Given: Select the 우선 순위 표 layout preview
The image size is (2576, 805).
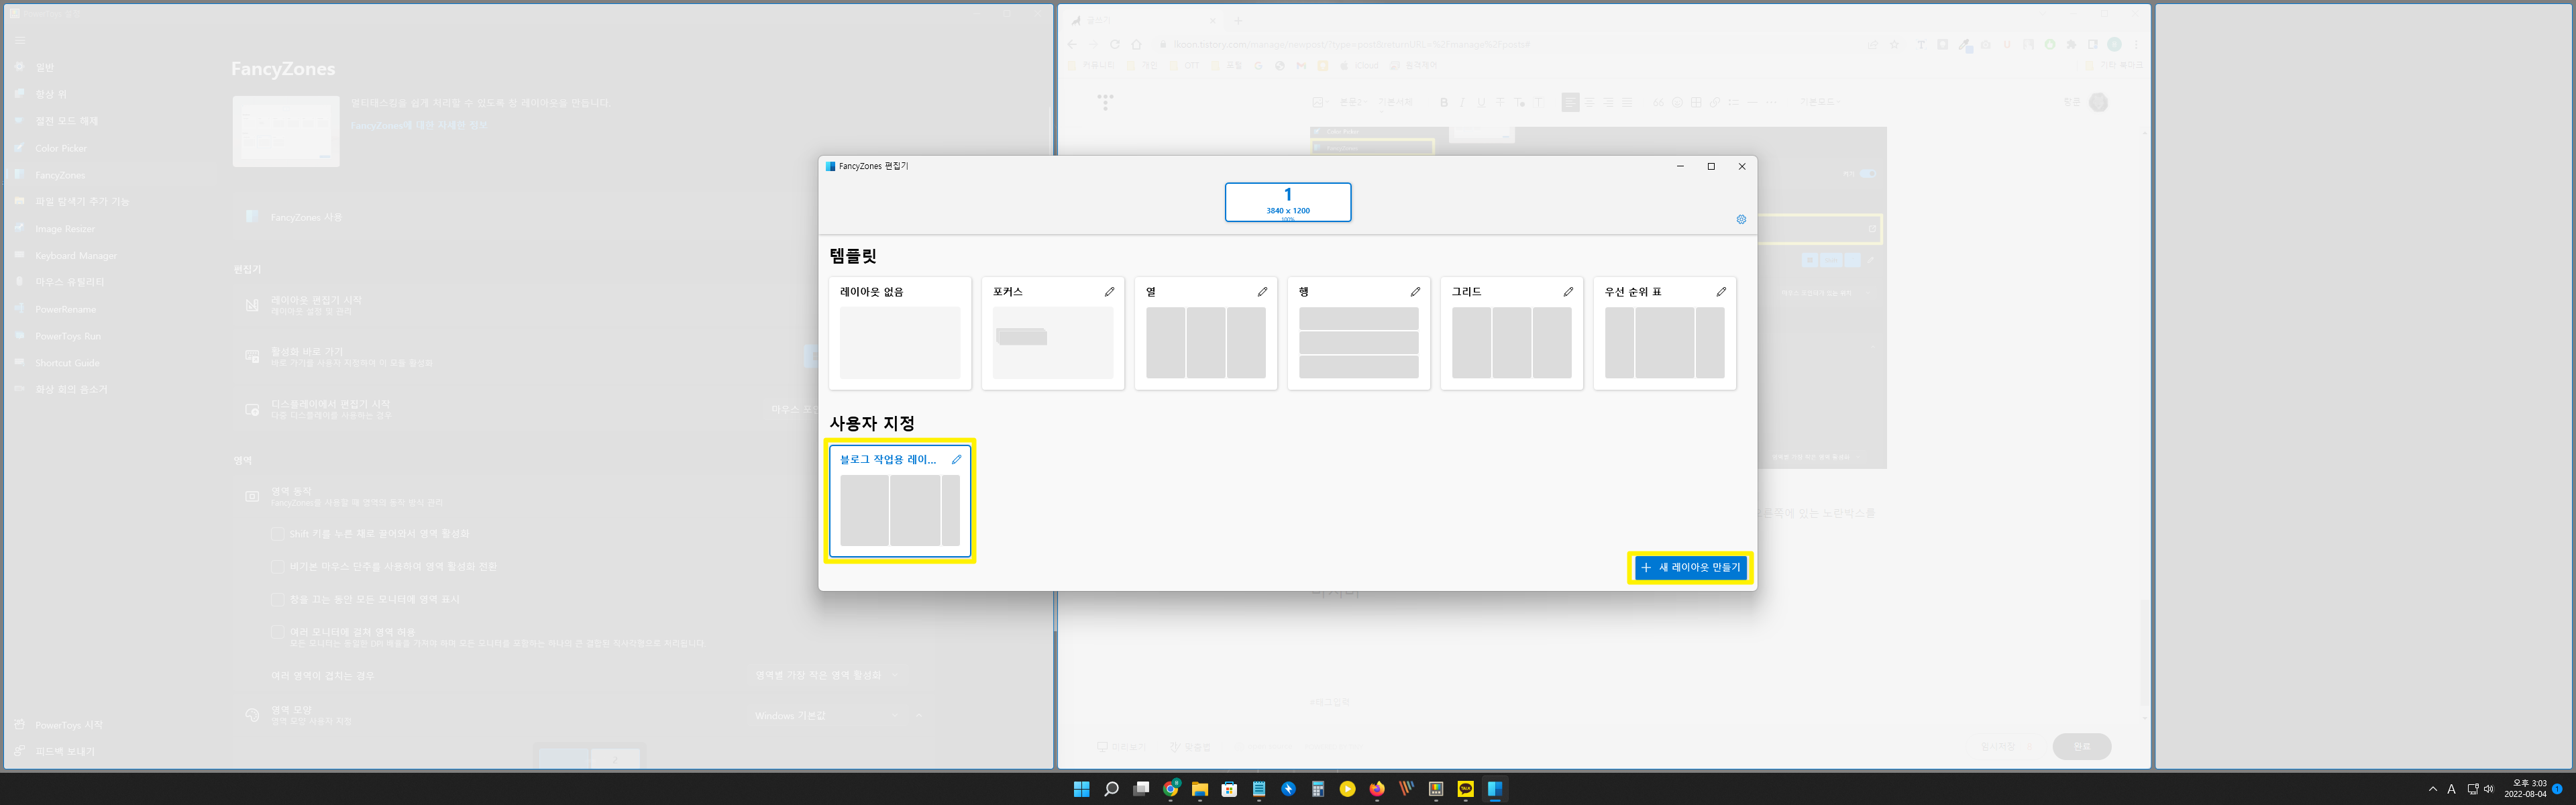Looking at the screenshot, I should tap(1664, 343).
